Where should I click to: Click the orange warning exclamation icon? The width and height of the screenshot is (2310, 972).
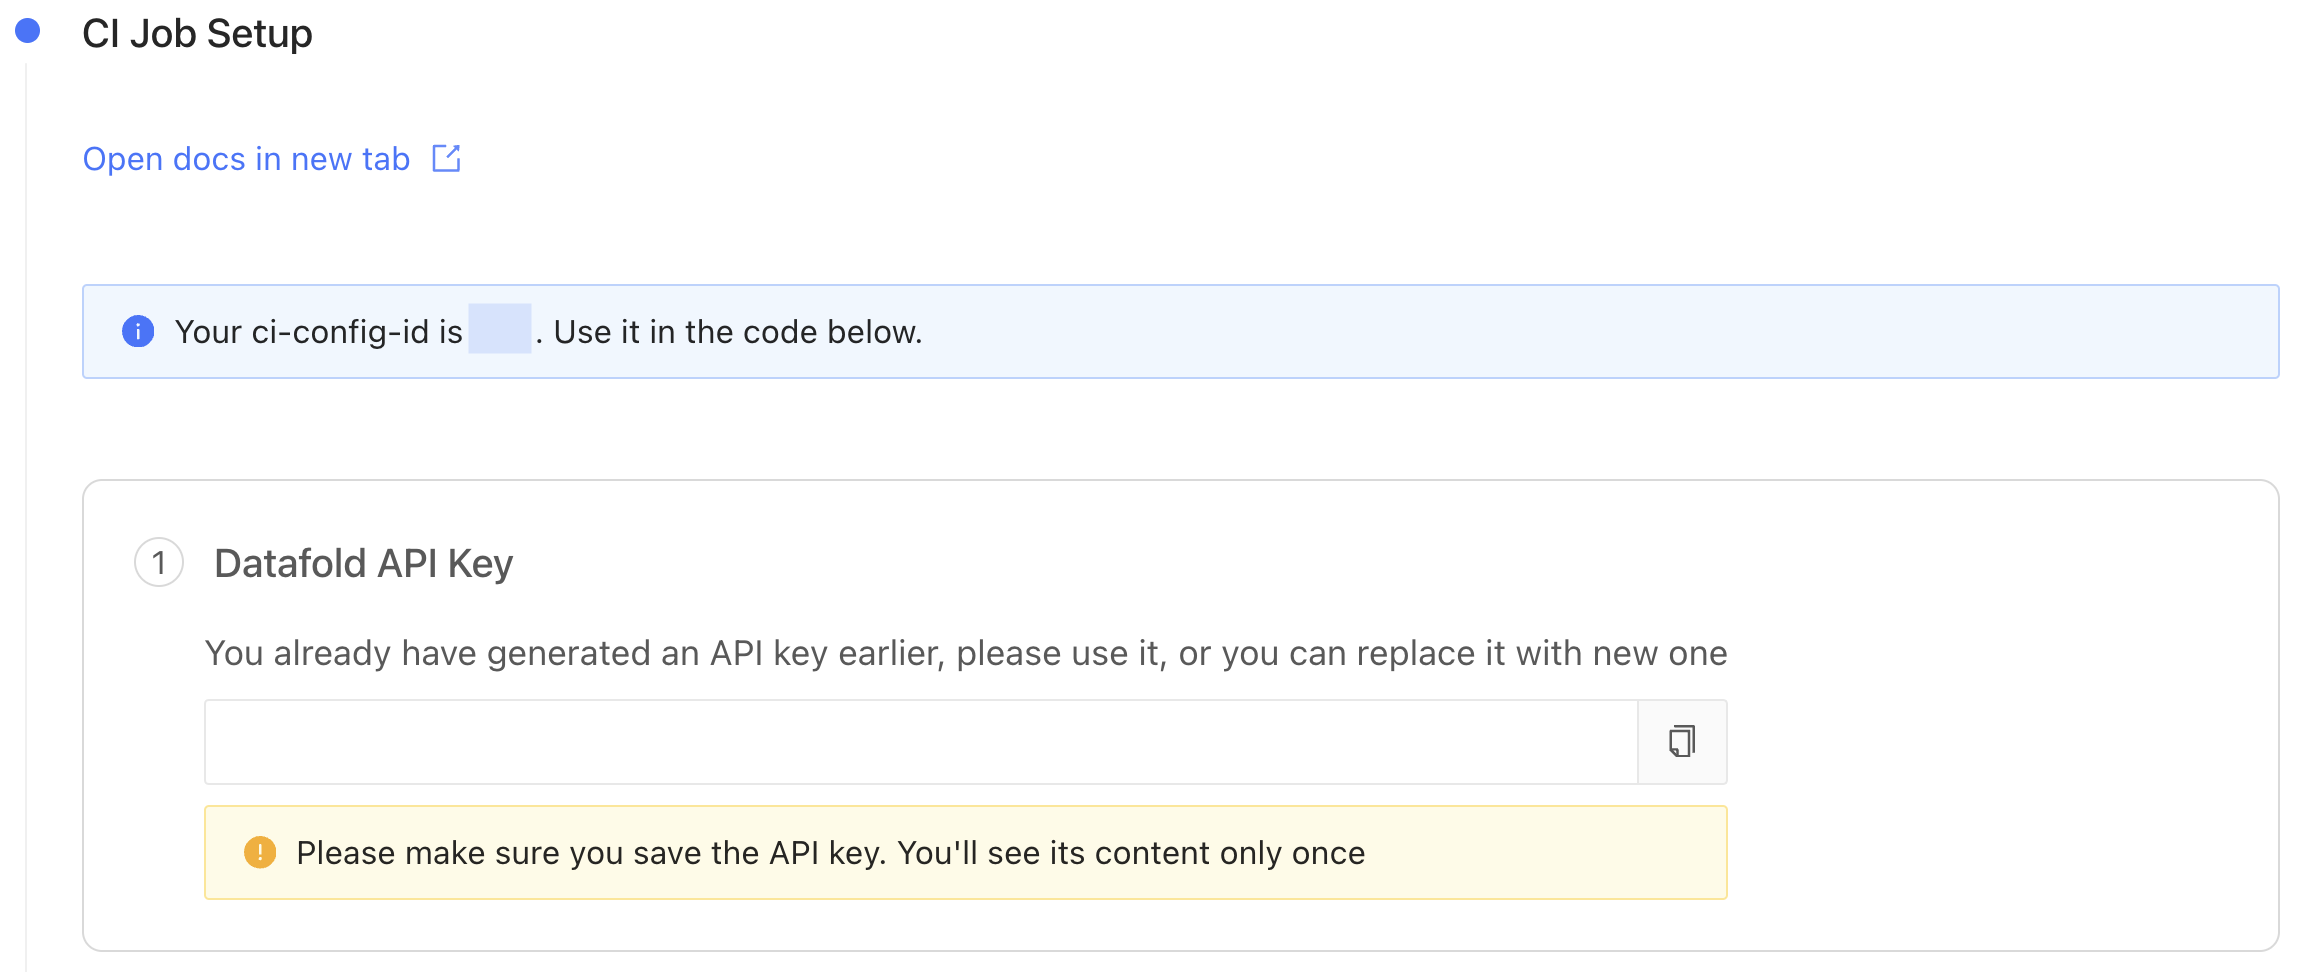tap(260, 852)
